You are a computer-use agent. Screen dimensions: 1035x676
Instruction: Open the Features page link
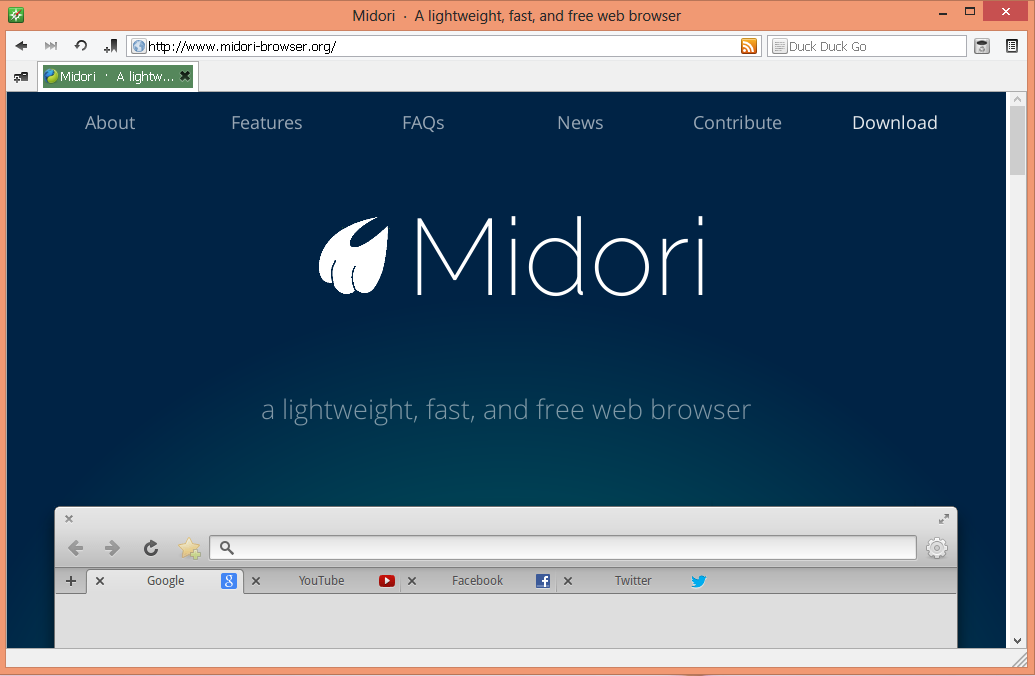(x=267, y=123)
